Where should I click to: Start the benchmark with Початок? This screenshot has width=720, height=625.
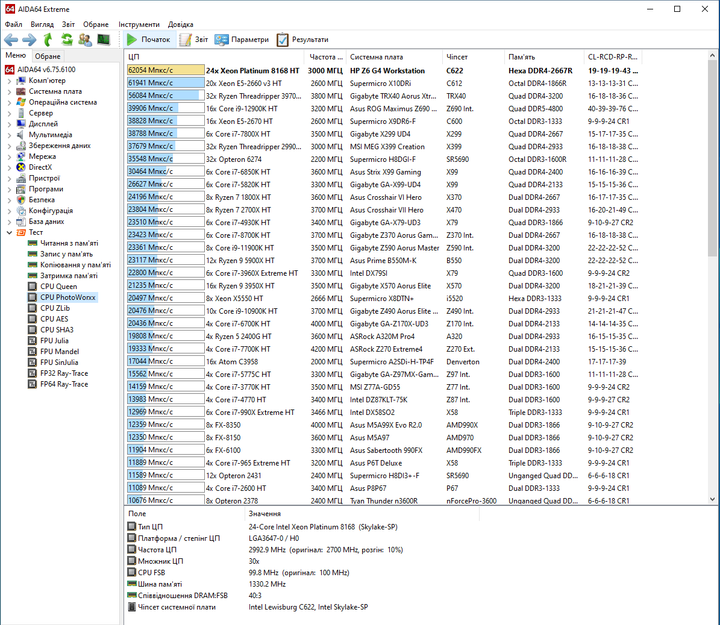pos(149,39)
